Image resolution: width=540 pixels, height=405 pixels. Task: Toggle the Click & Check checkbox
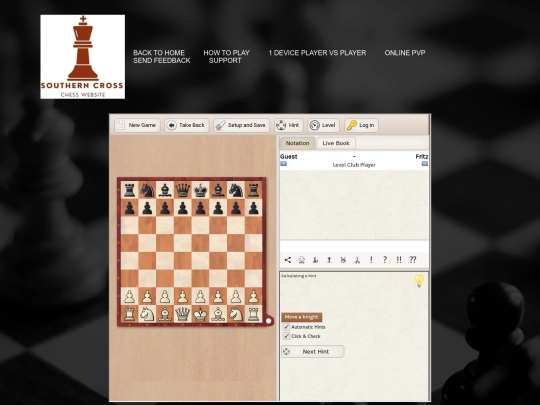(x=286, y=336)
